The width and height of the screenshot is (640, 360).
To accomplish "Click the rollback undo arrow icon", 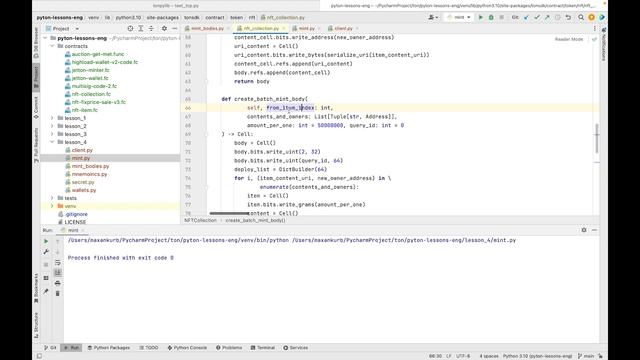I will pos(568,18).
